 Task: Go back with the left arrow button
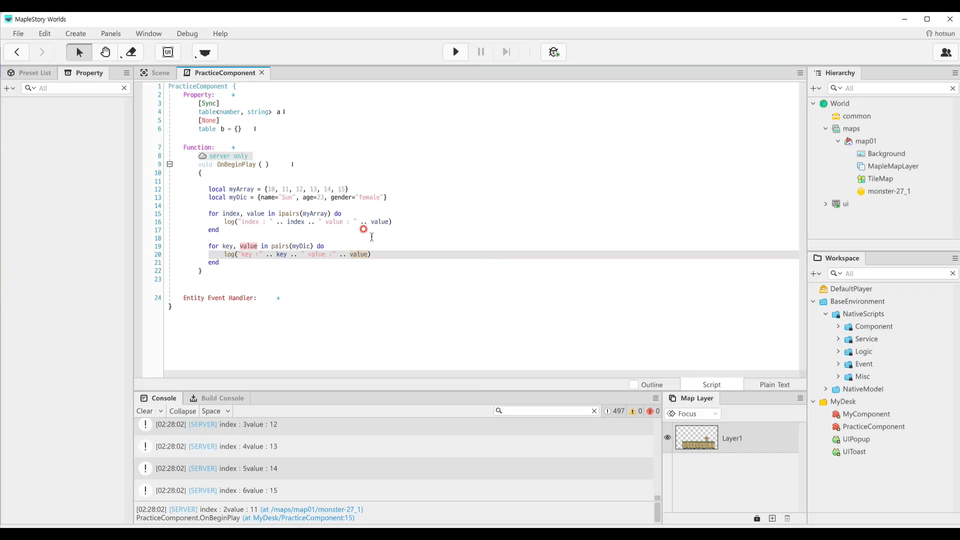17,52
